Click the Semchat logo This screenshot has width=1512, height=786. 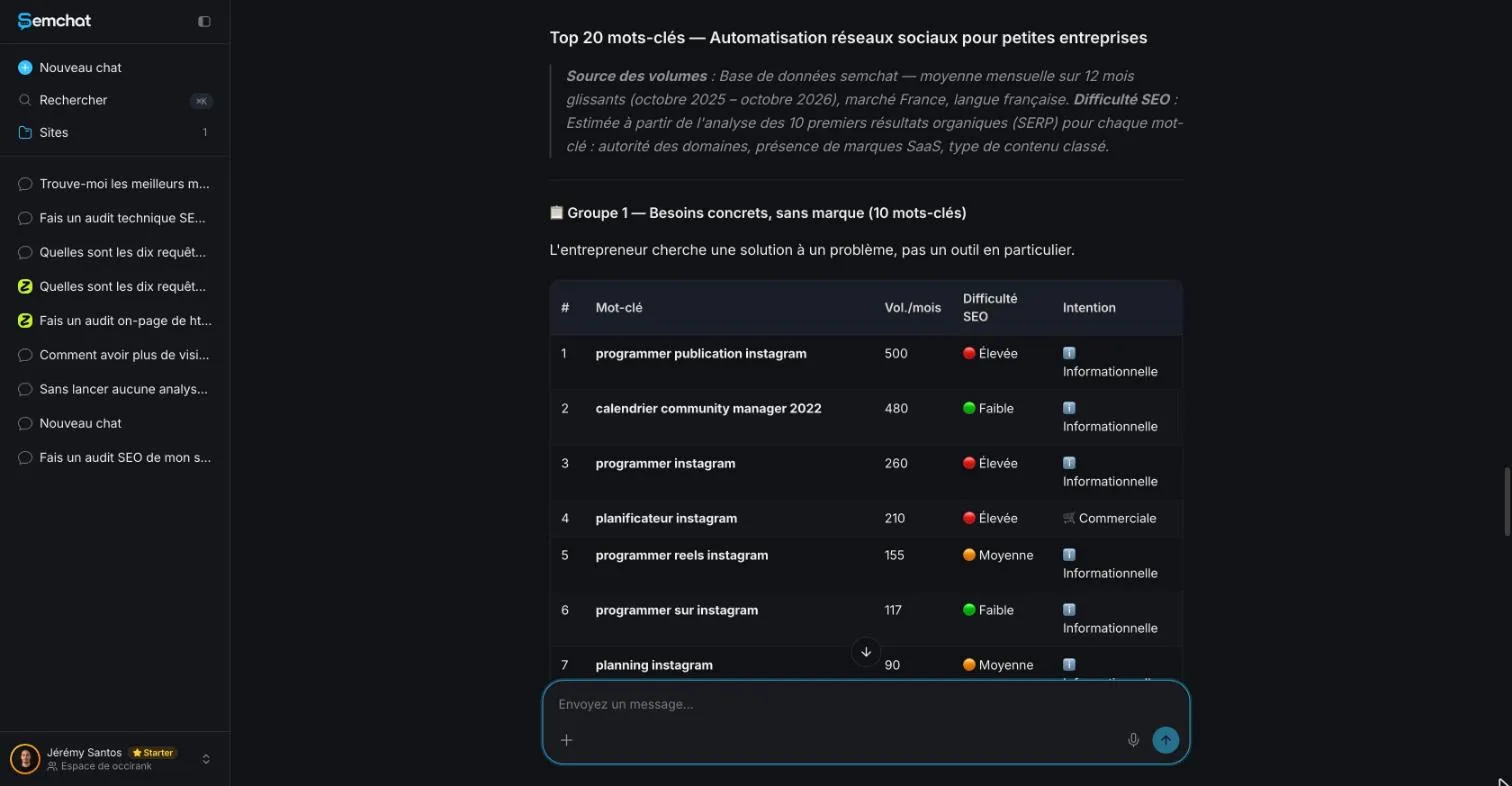point(54,21)
